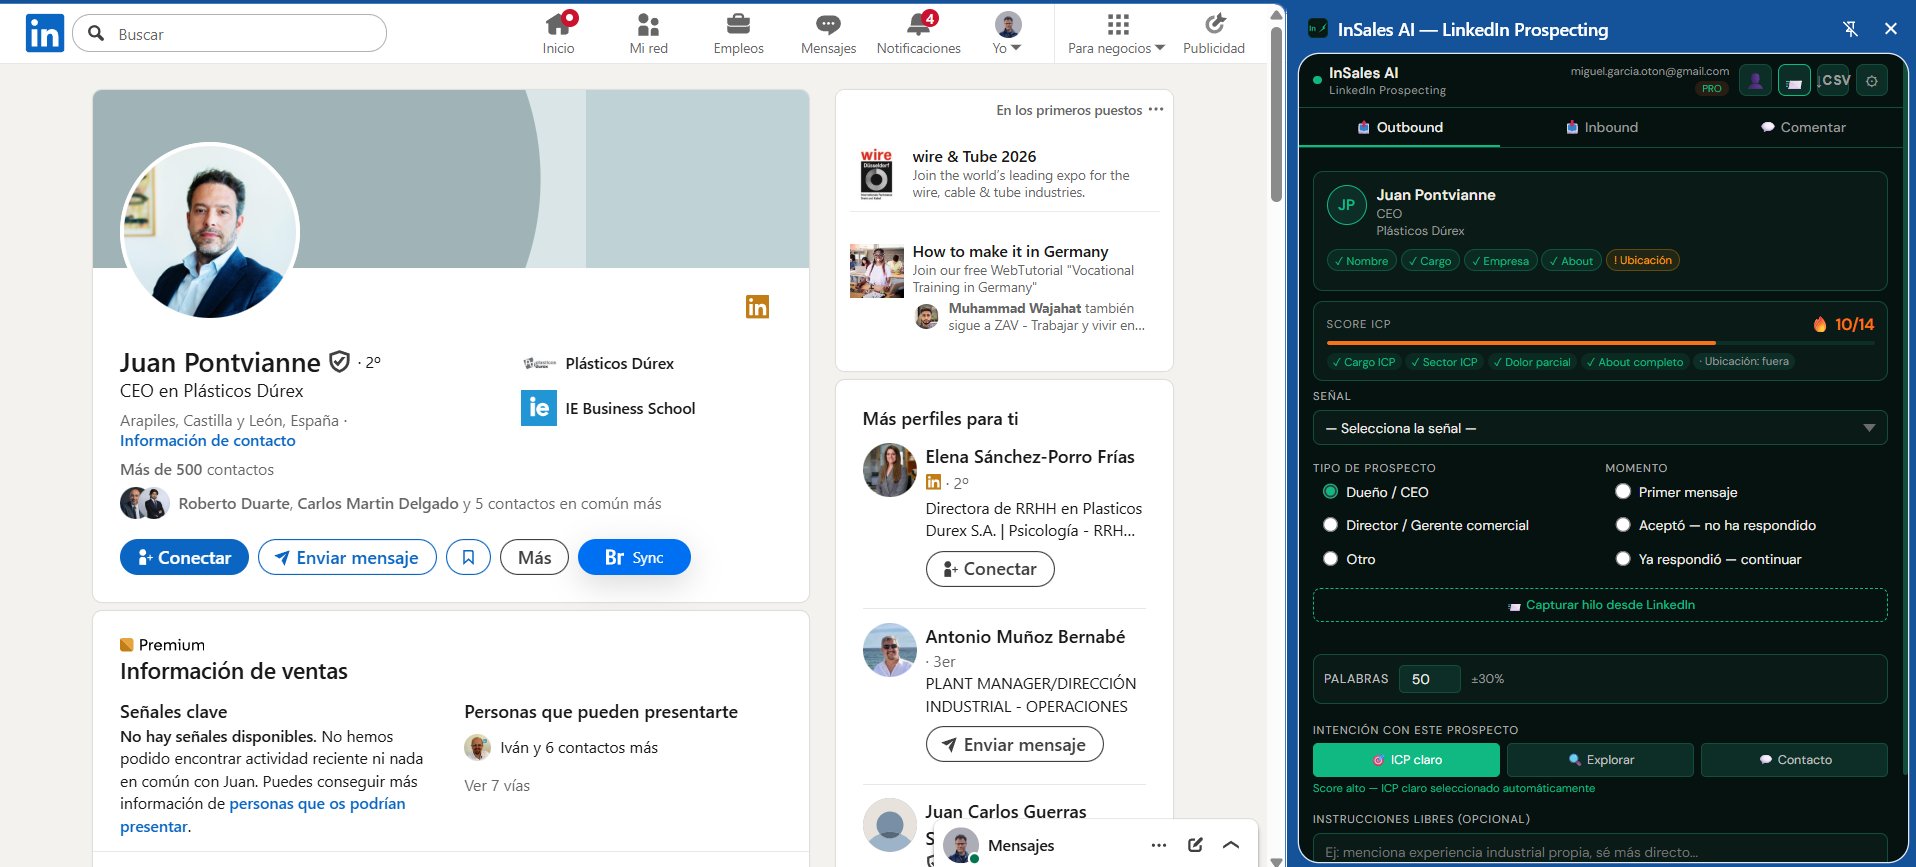The image size is (1916, 867).
Task: Click the Instrucciones libres text field
Action: point(1599,850)
